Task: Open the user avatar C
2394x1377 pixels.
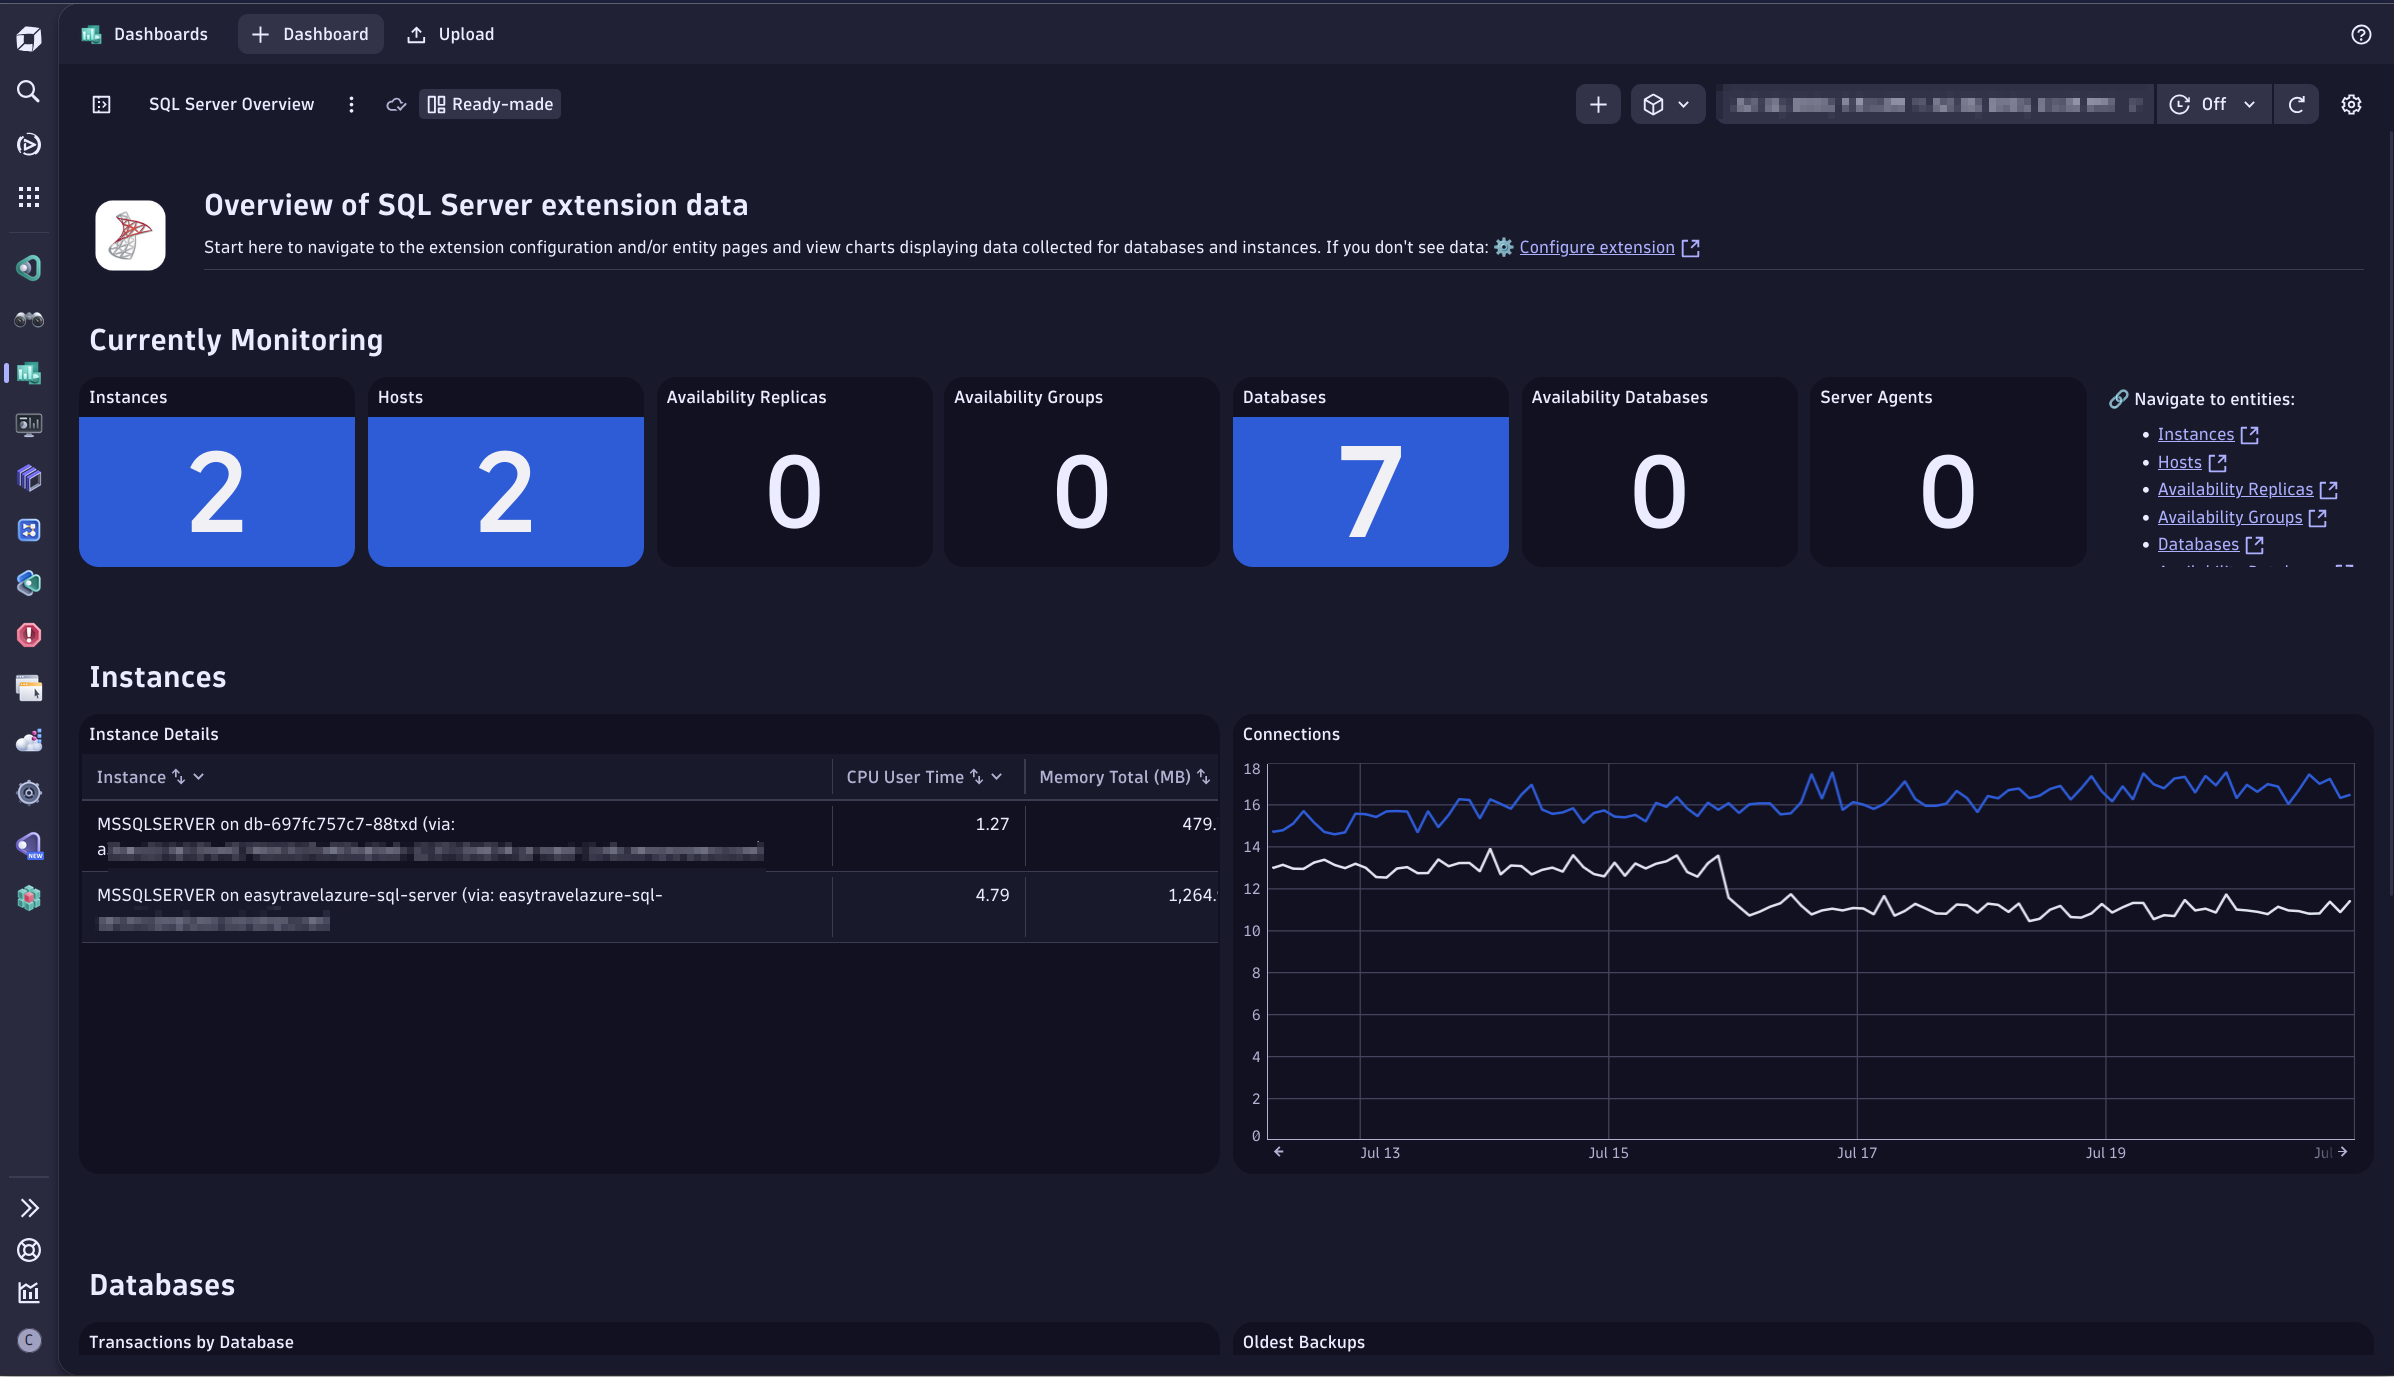Action: click(29, 1340)
